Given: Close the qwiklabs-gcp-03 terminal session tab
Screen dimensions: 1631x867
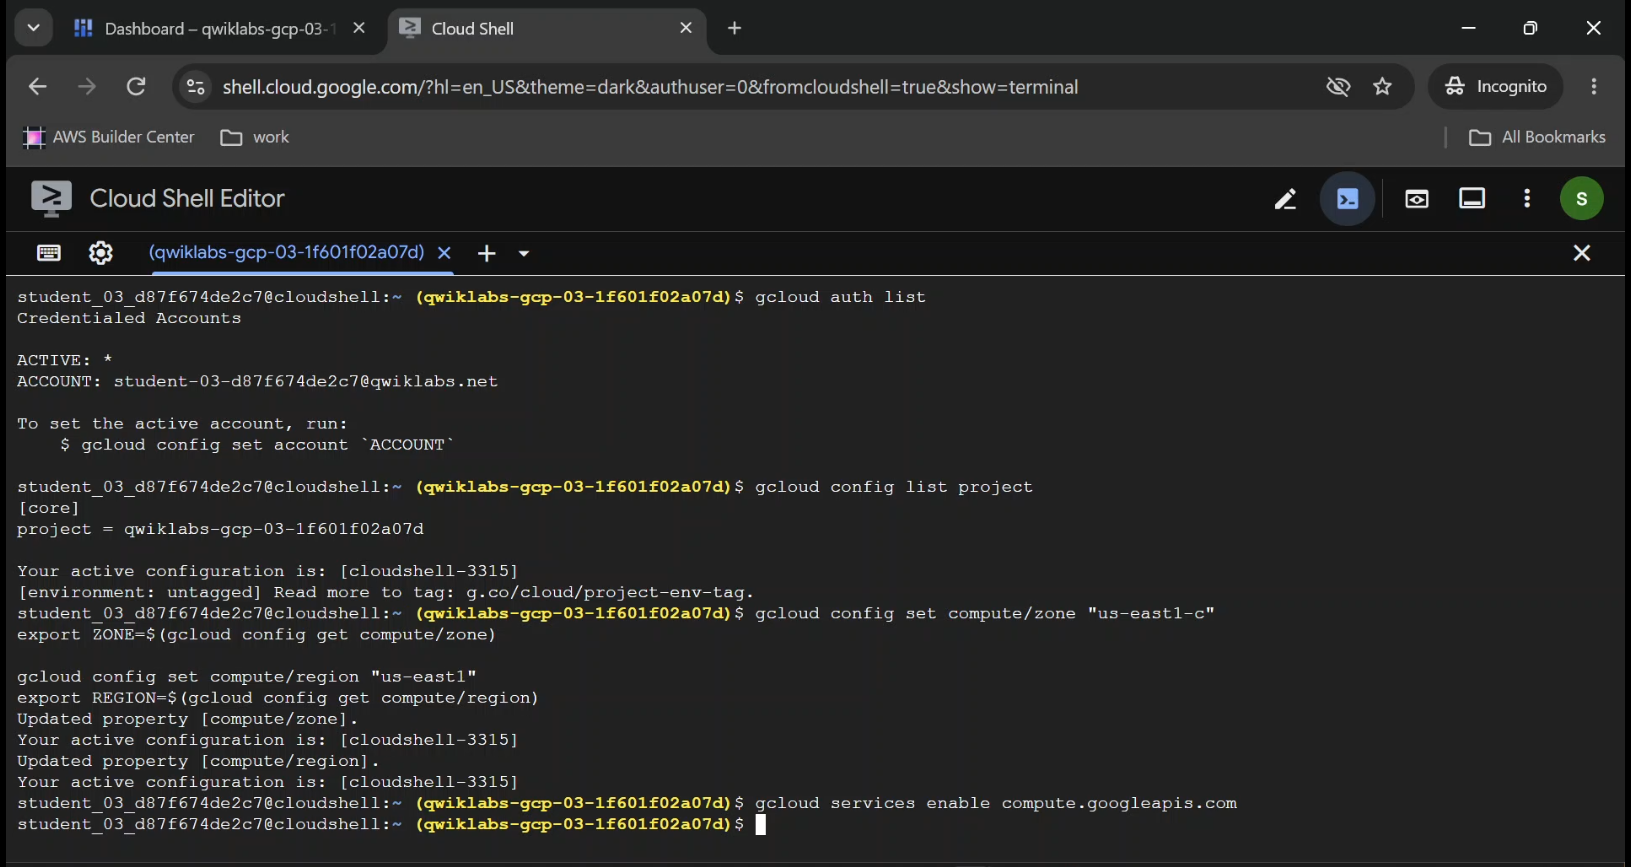Looking at the screenshot, I should pyautogui.click(x=445, y=253).
